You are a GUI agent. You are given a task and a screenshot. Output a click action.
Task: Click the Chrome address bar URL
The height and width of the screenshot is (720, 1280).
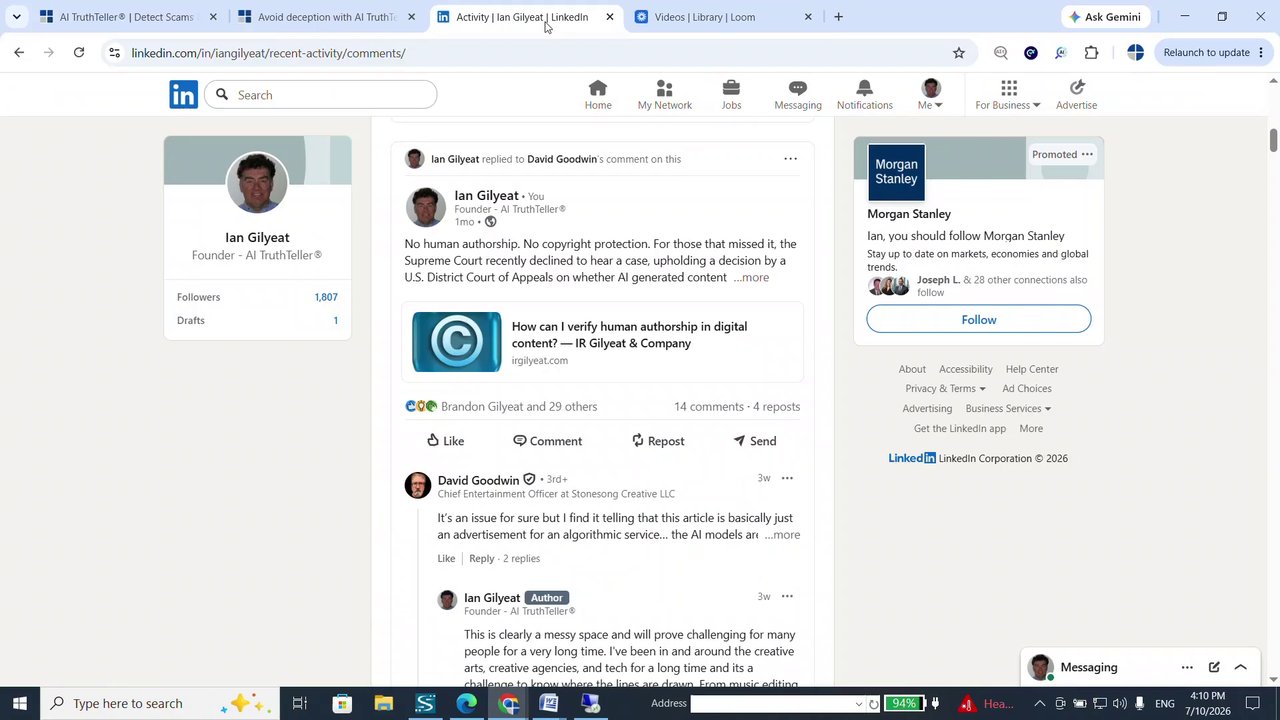tap(268, 53)
